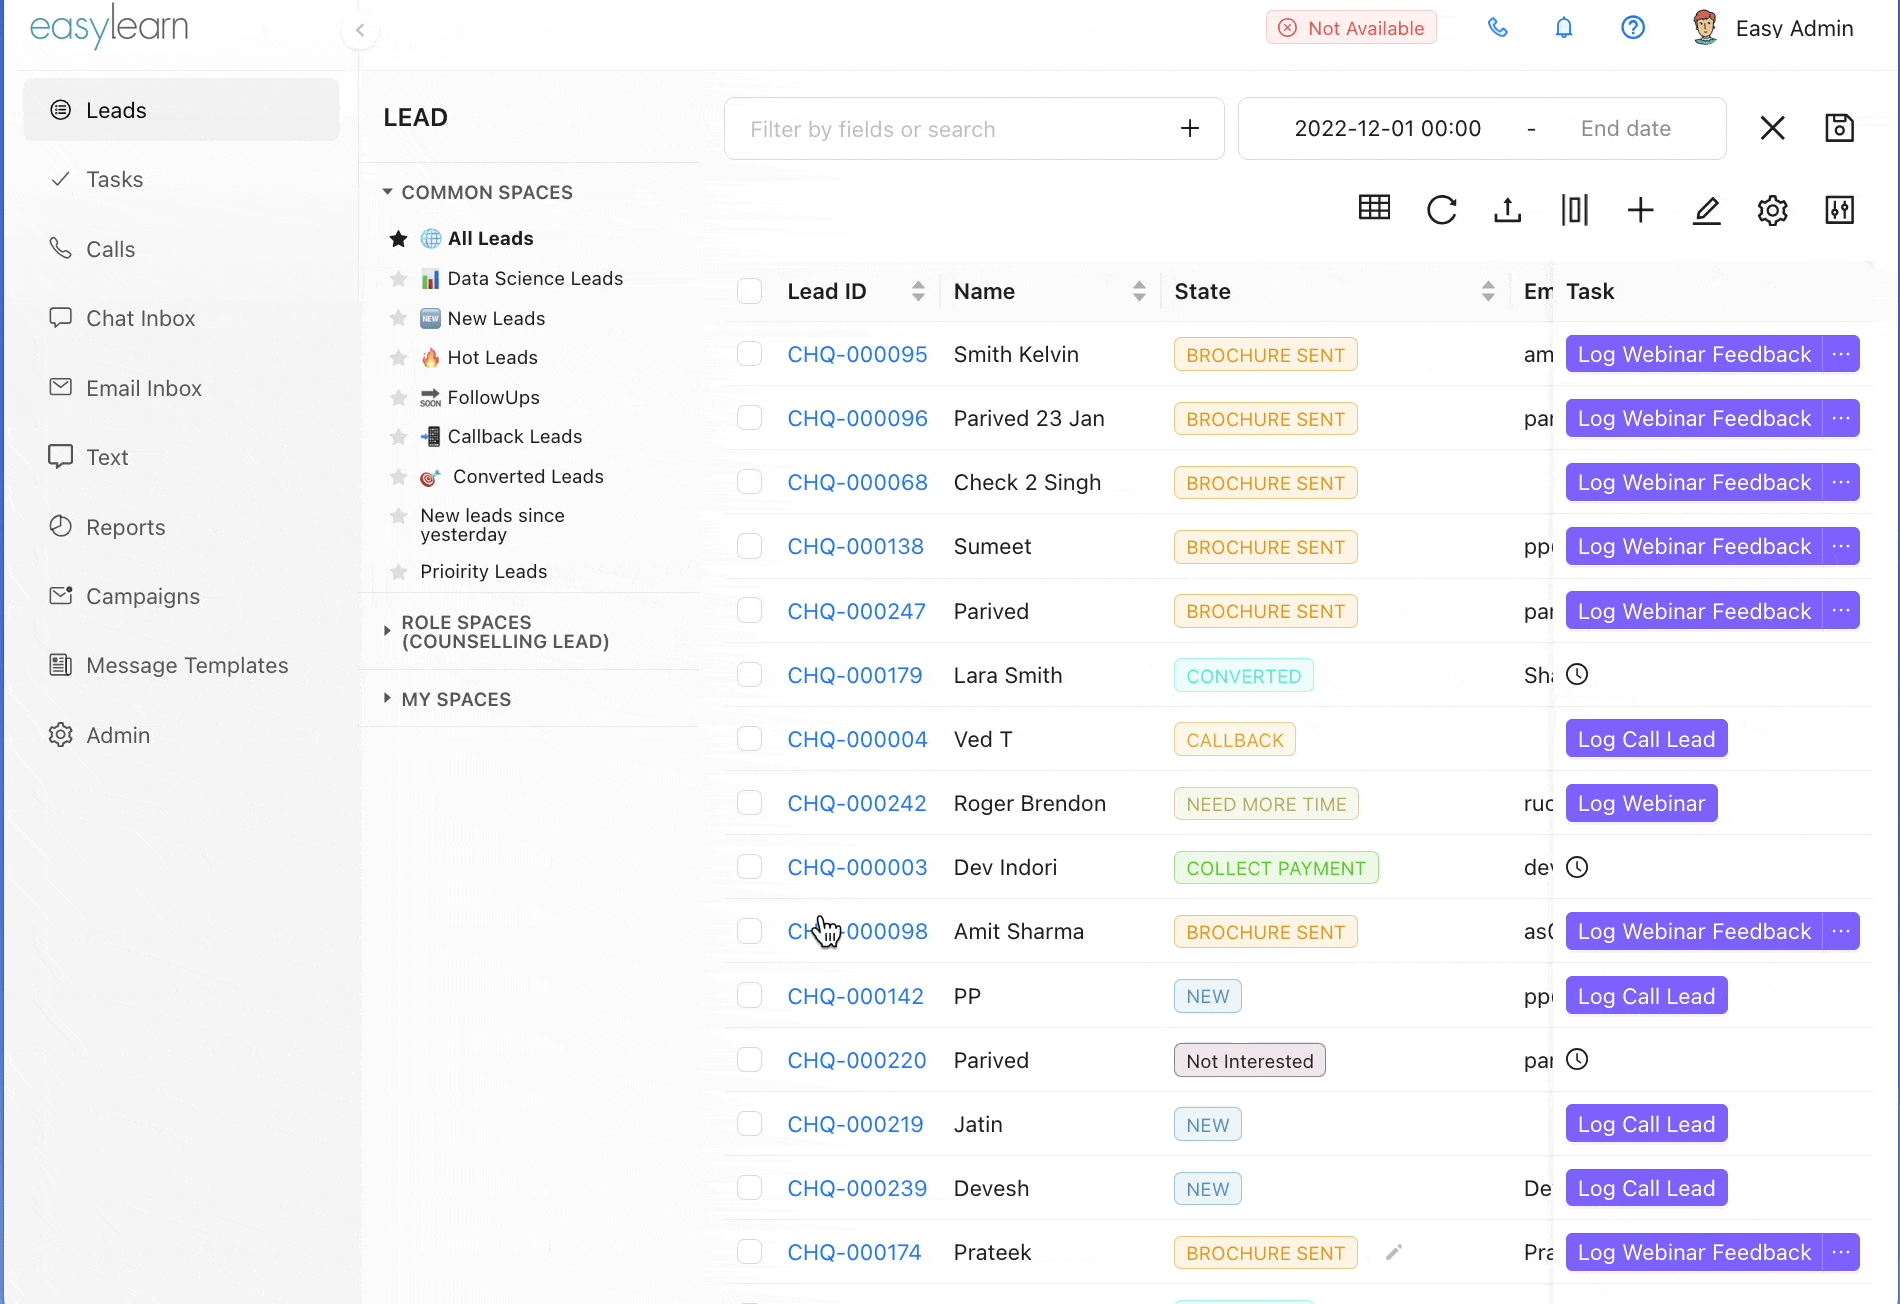The width and height of the screenshot is (1900, 1304).
Task: Open the notifications bell icon
Action: pyautogui.click(x=1564, y=28)
